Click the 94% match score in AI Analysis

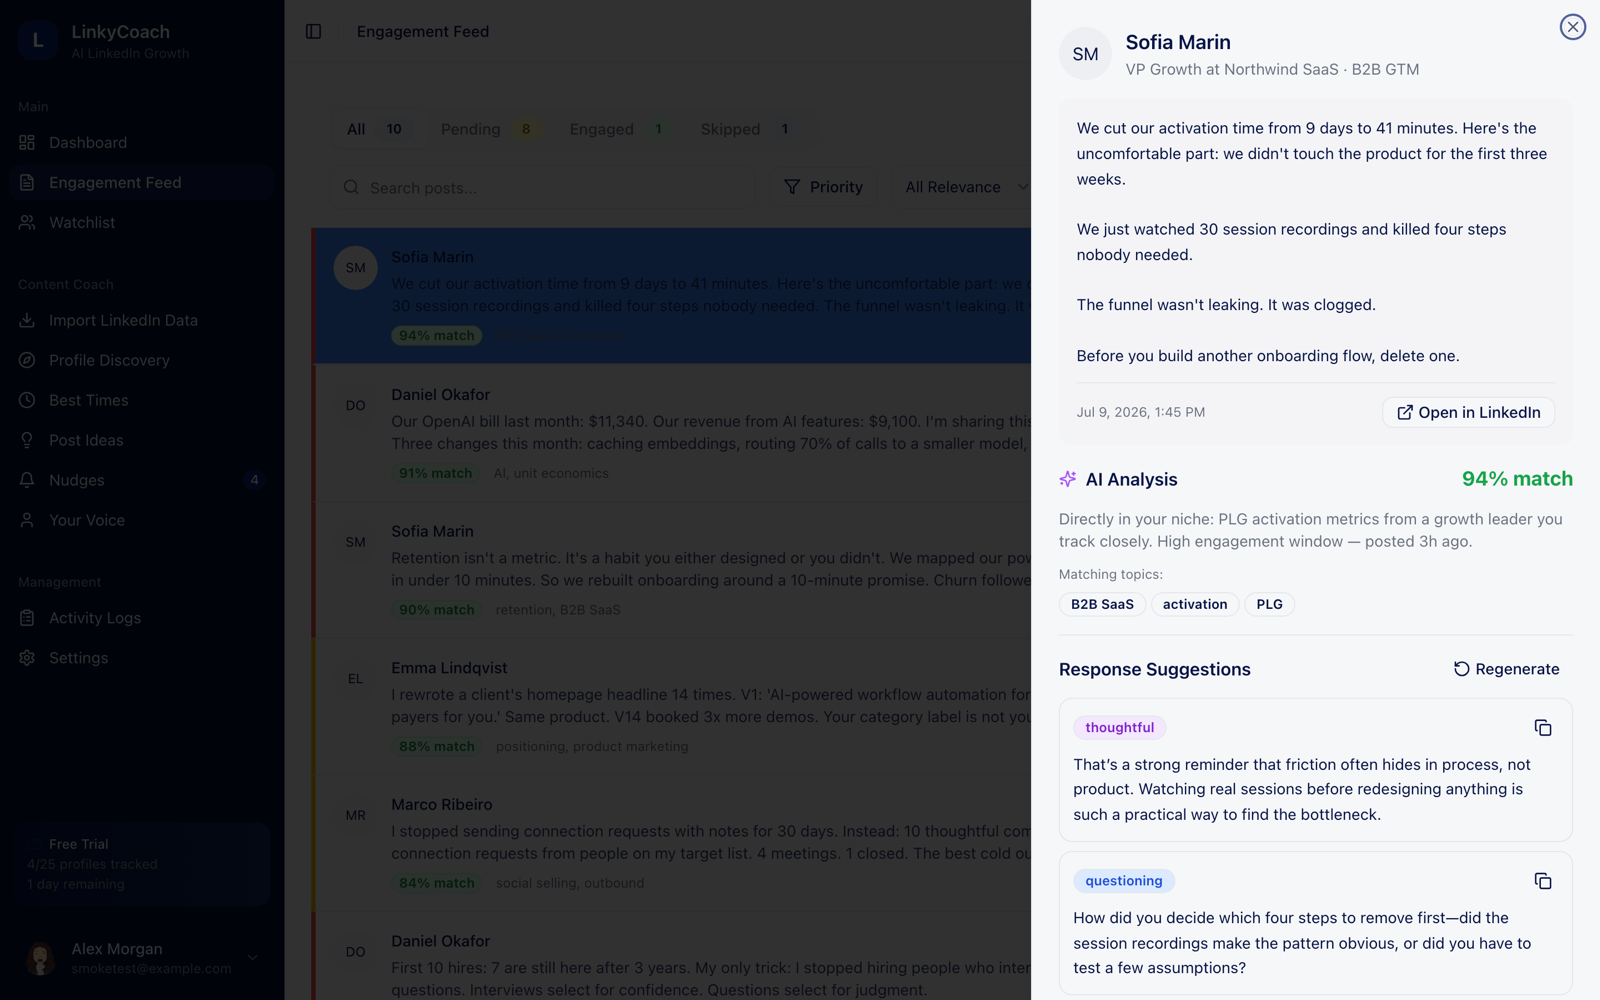click(x=1517, y=479)
